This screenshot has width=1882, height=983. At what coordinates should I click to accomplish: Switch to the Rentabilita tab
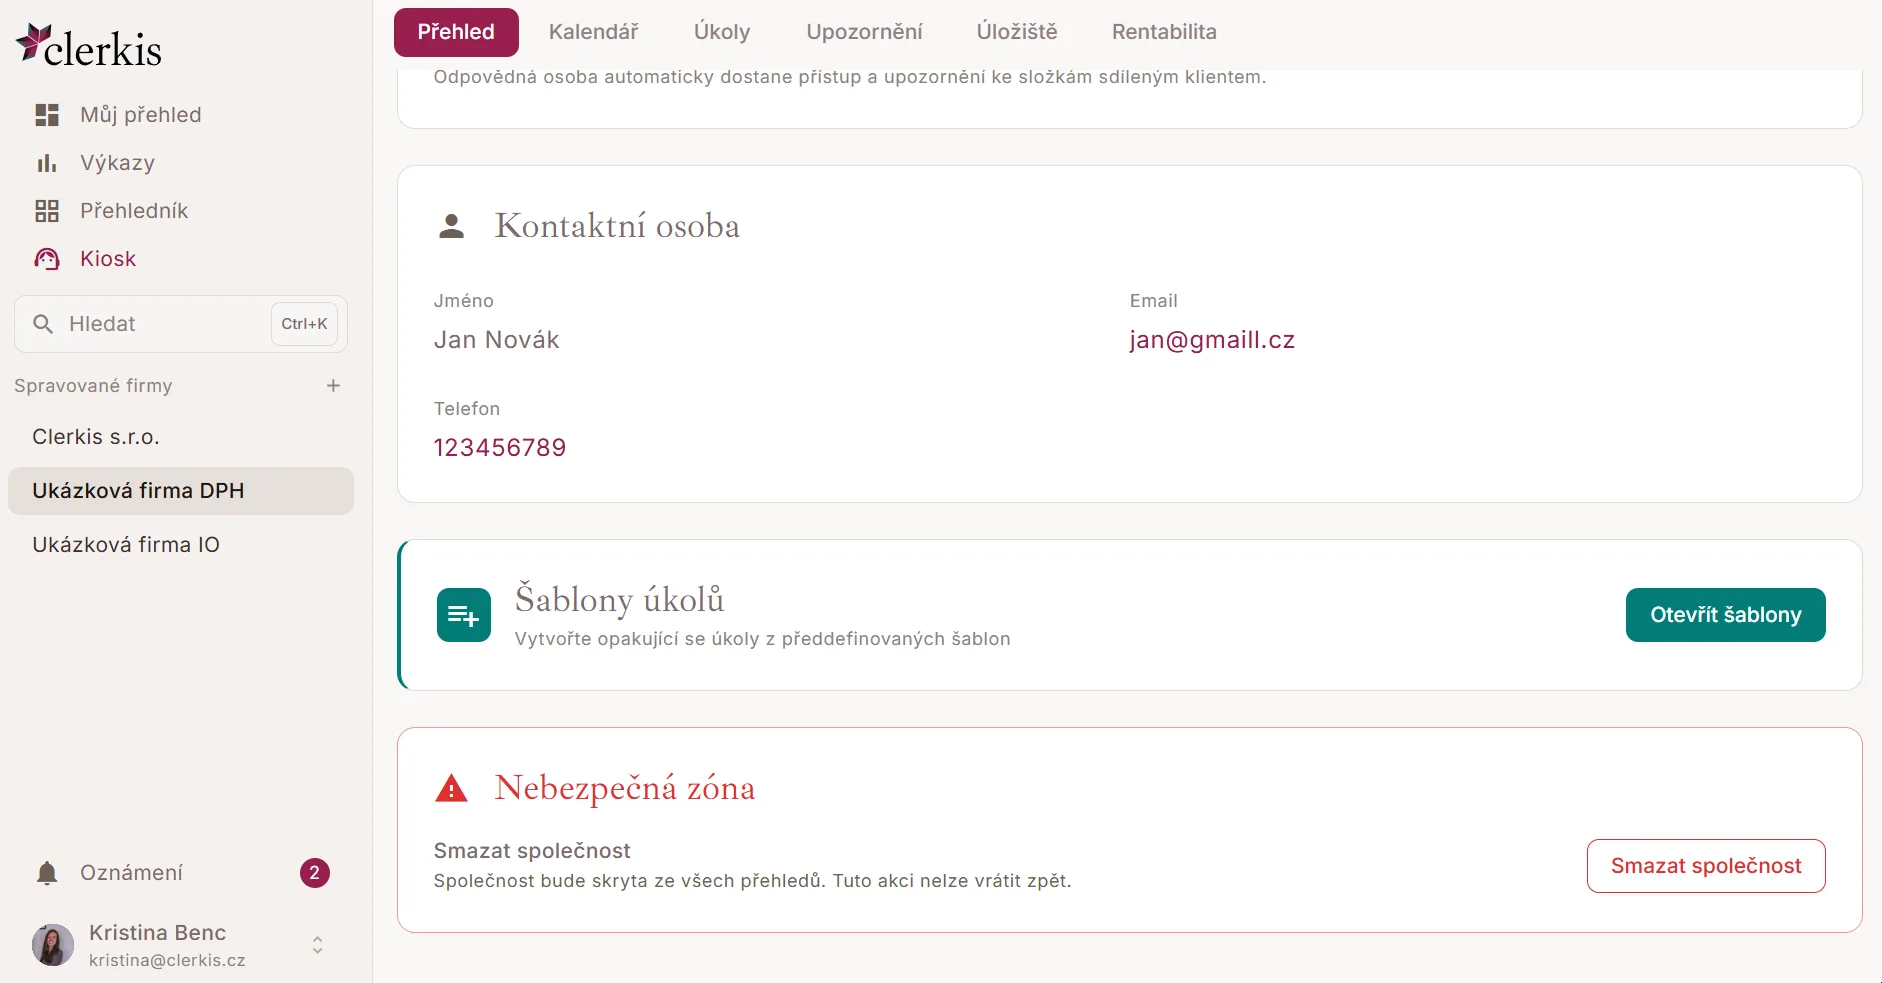click(1164, 32)
